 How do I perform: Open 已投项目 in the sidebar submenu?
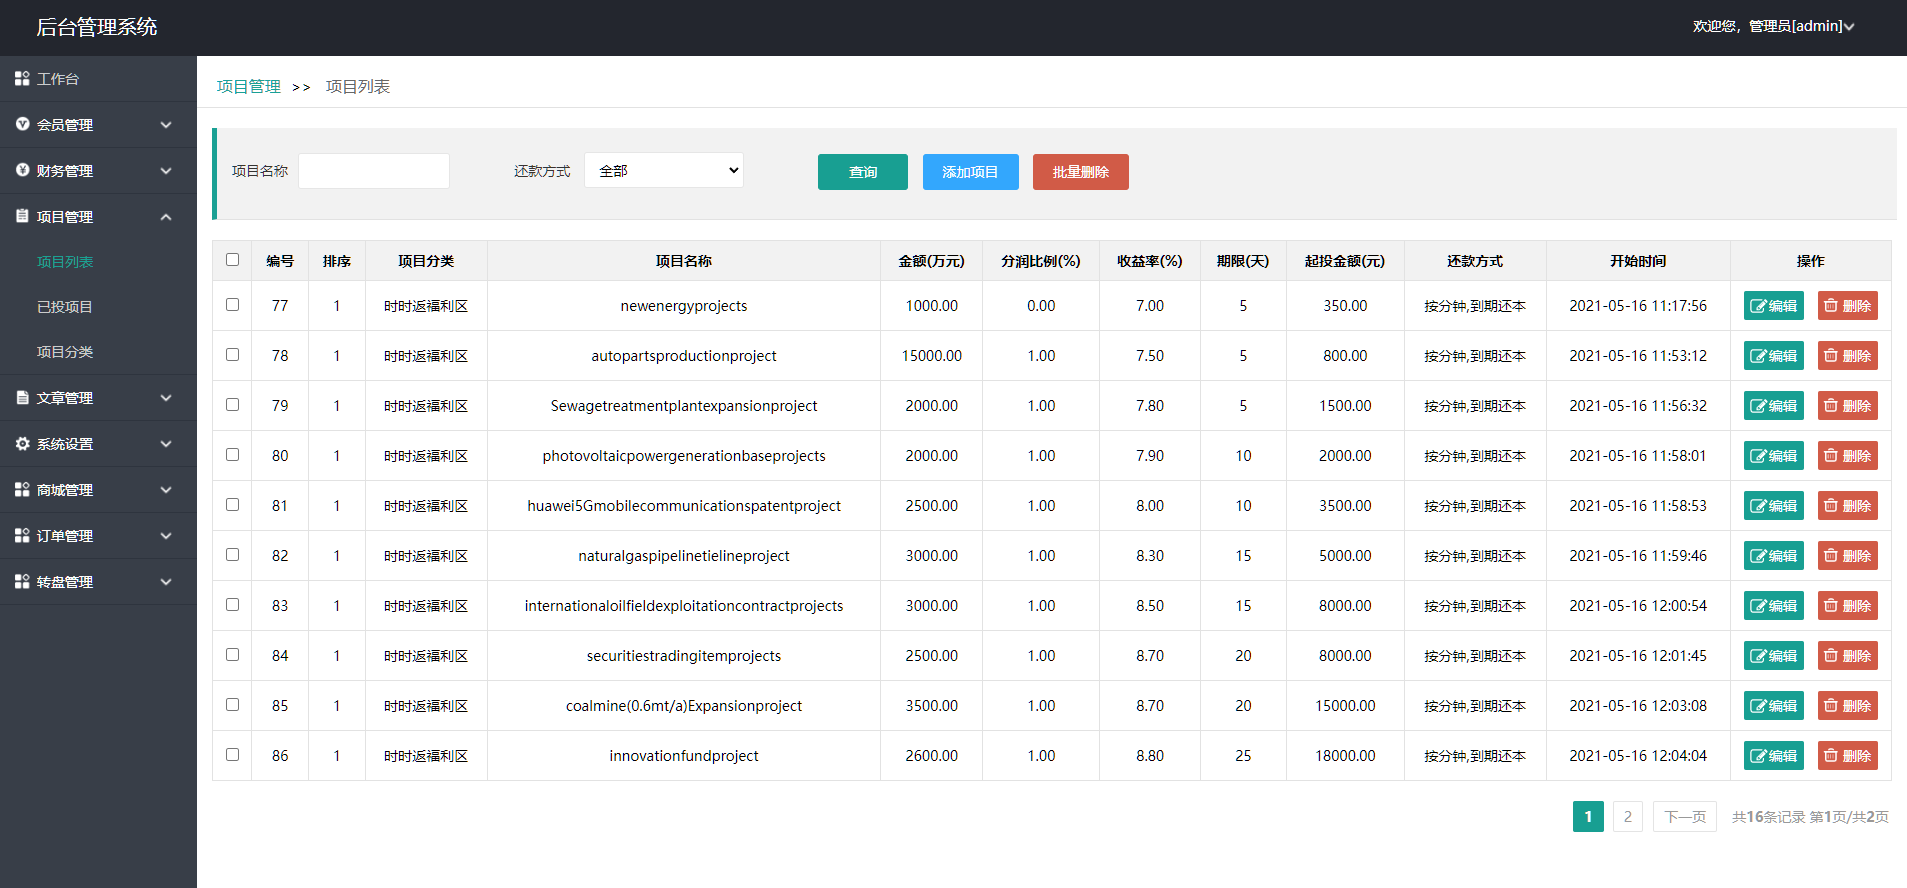pyautogui.click(x=65, y=307)
